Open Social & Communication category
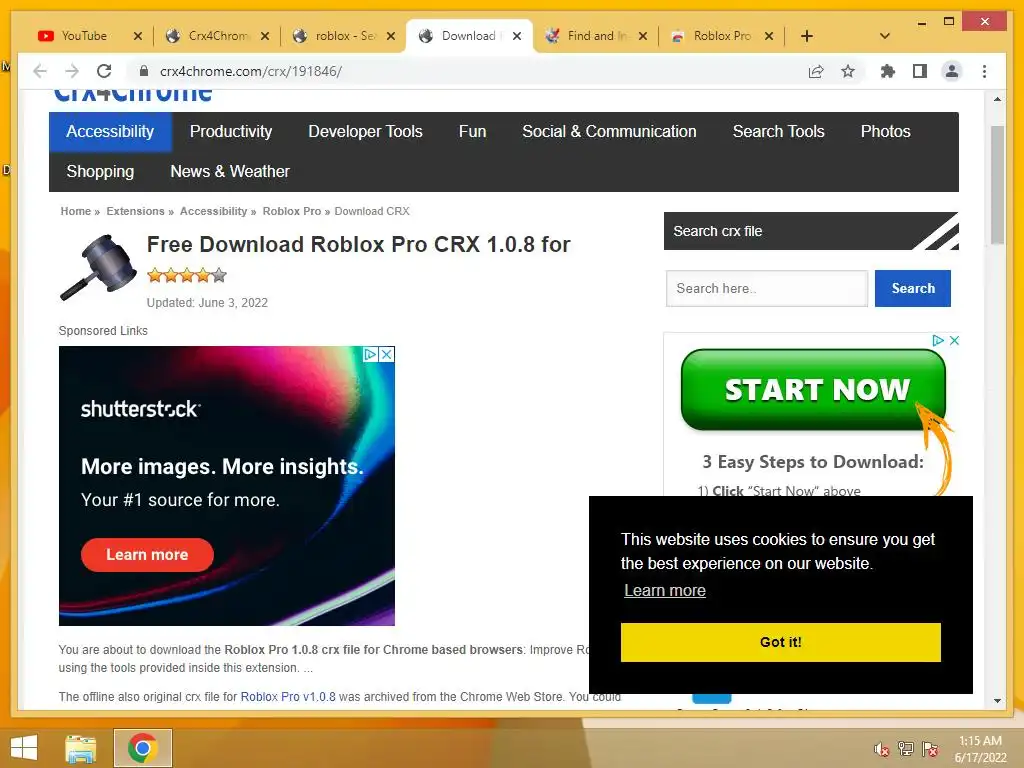1024x768 pixels. 609,131
